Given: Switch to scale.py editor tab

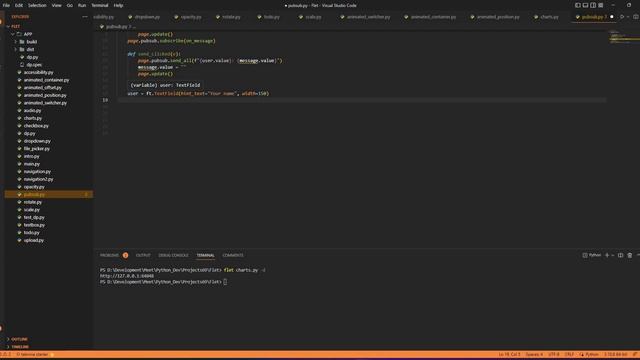Looking at the screenshot, I should [313, 17].
